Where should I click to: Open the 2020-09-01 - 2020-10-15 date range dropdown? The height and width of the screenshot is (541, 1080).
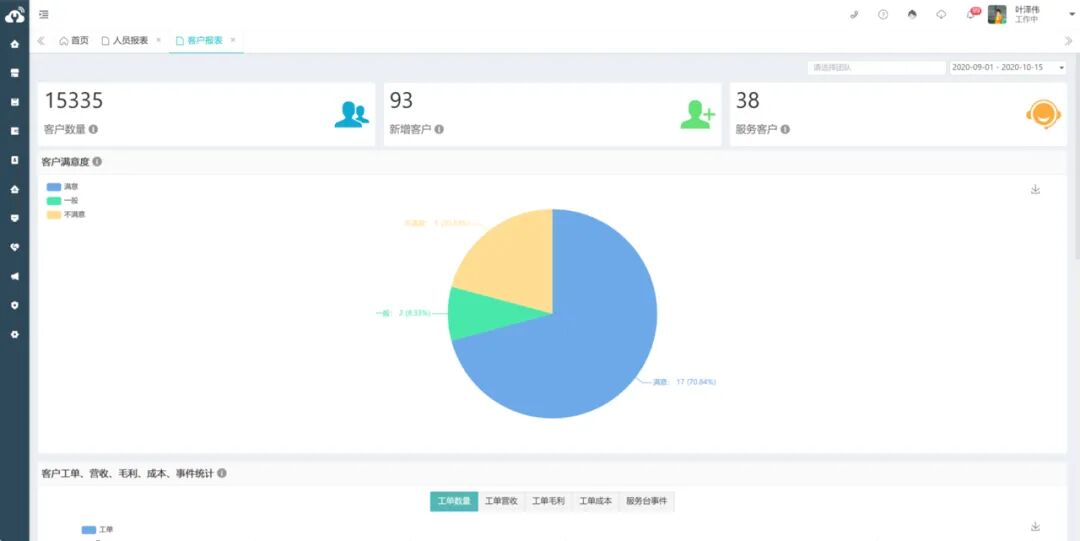pyautogui.click(x=1008, y=68)
